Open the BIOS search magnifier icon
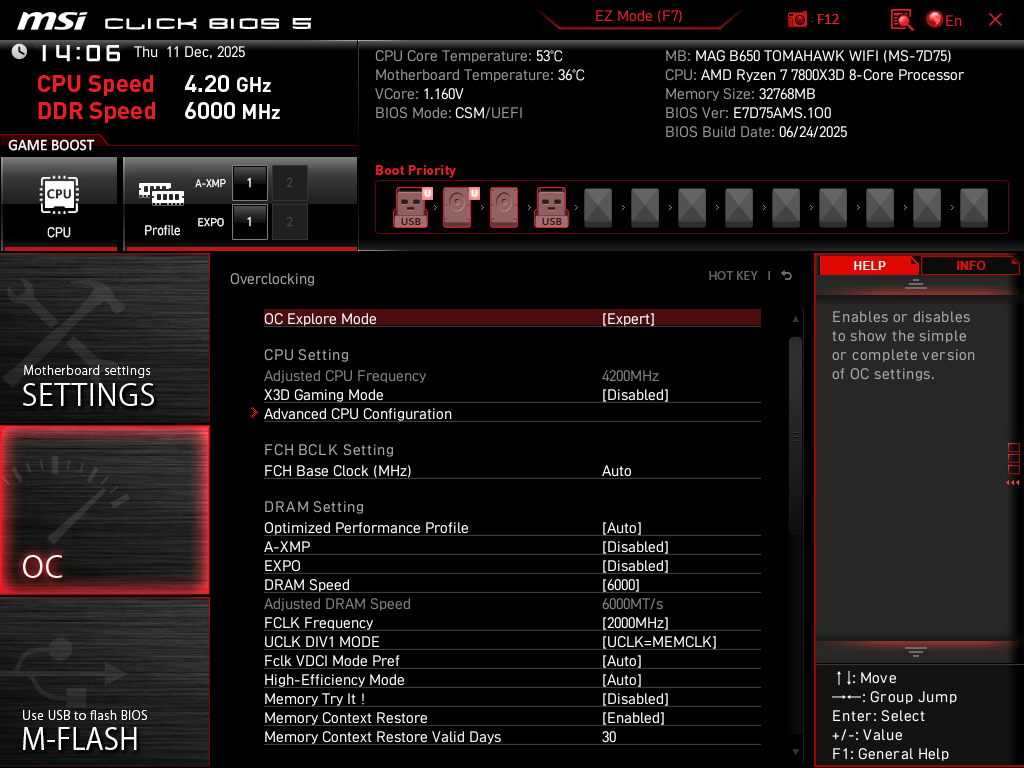 [x=902, y=20]
